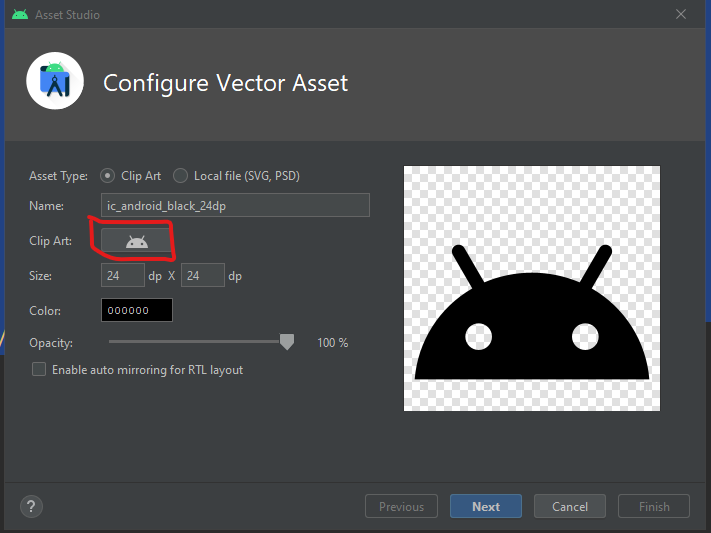
Task: Enable auto mirroring for RTL layout
Action: pyautogui.click(x=40, y=369)
